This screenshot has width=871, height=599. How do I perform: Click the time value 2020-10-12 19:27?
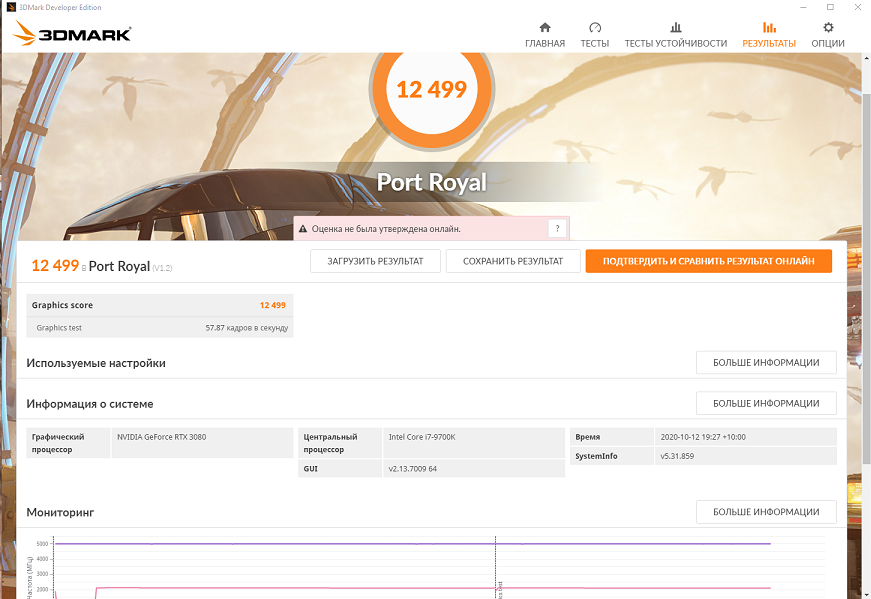click(703, 437)
